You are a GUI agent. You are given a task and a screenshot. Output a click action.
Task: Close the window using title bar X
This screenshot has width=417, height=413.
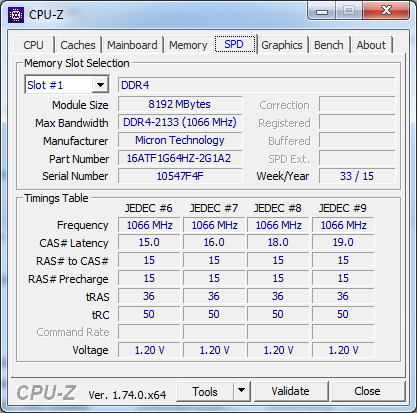pos(386,11)
